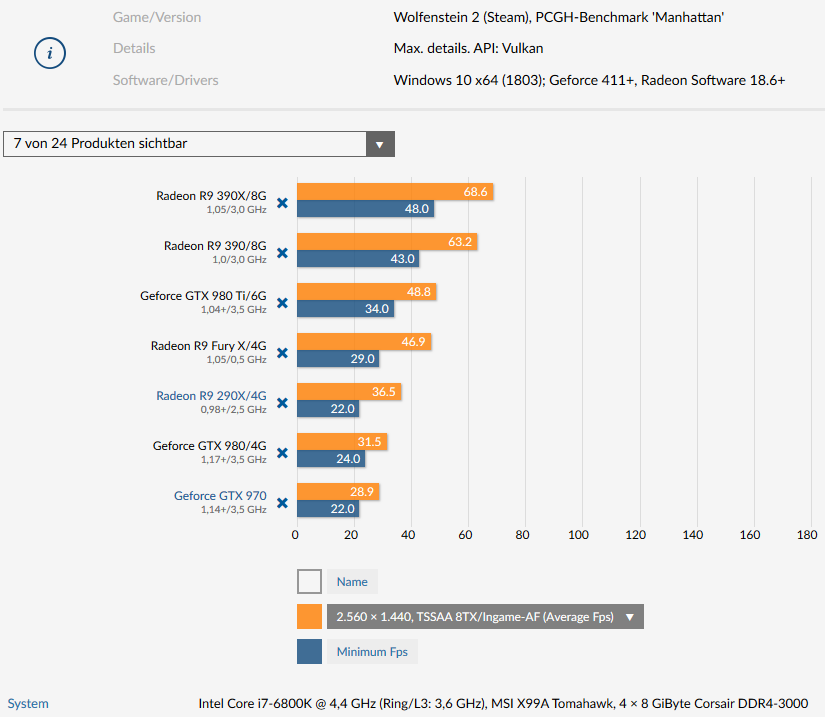Click the blue 43.0 minimum fps bar

358,258
